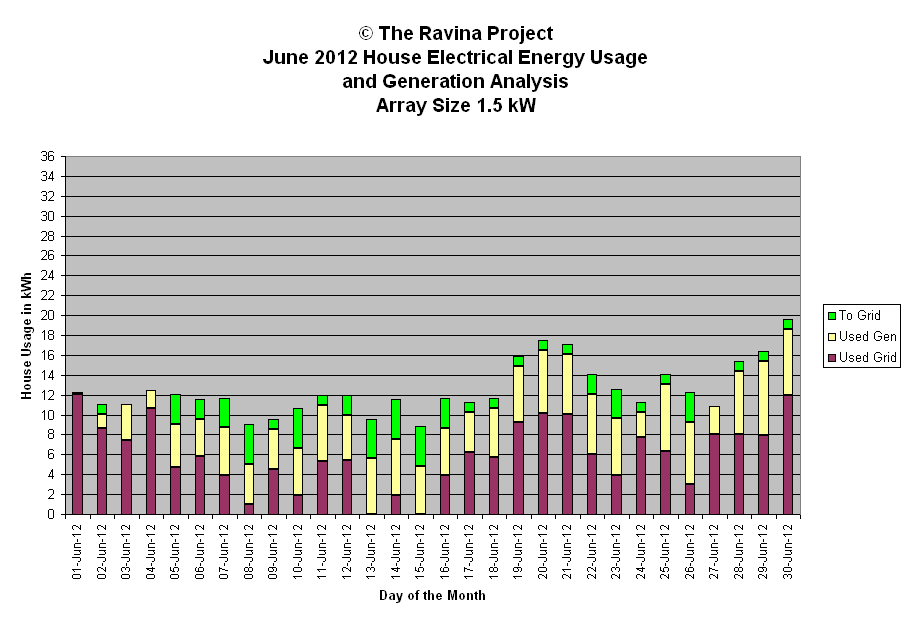Click the 20 value on the y-axis

point(47,316)
